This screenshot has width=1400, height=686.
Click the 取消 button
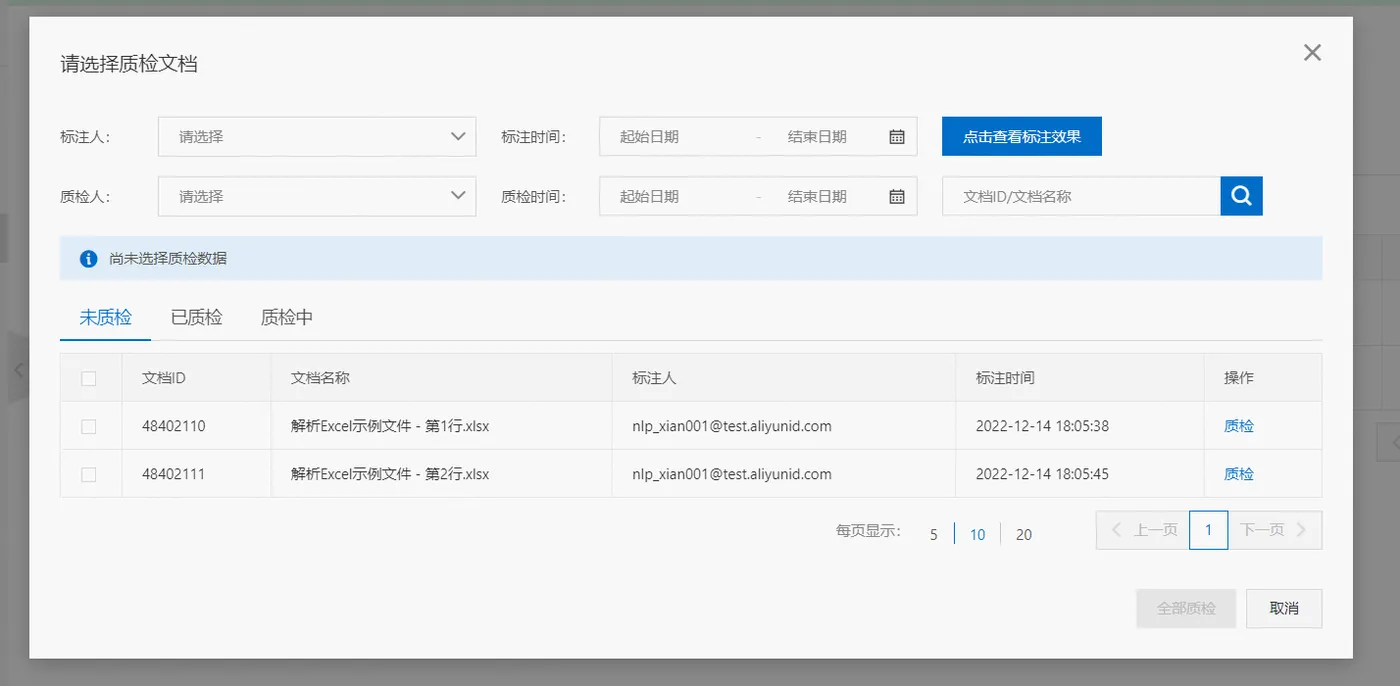[x=1284, y=608]
